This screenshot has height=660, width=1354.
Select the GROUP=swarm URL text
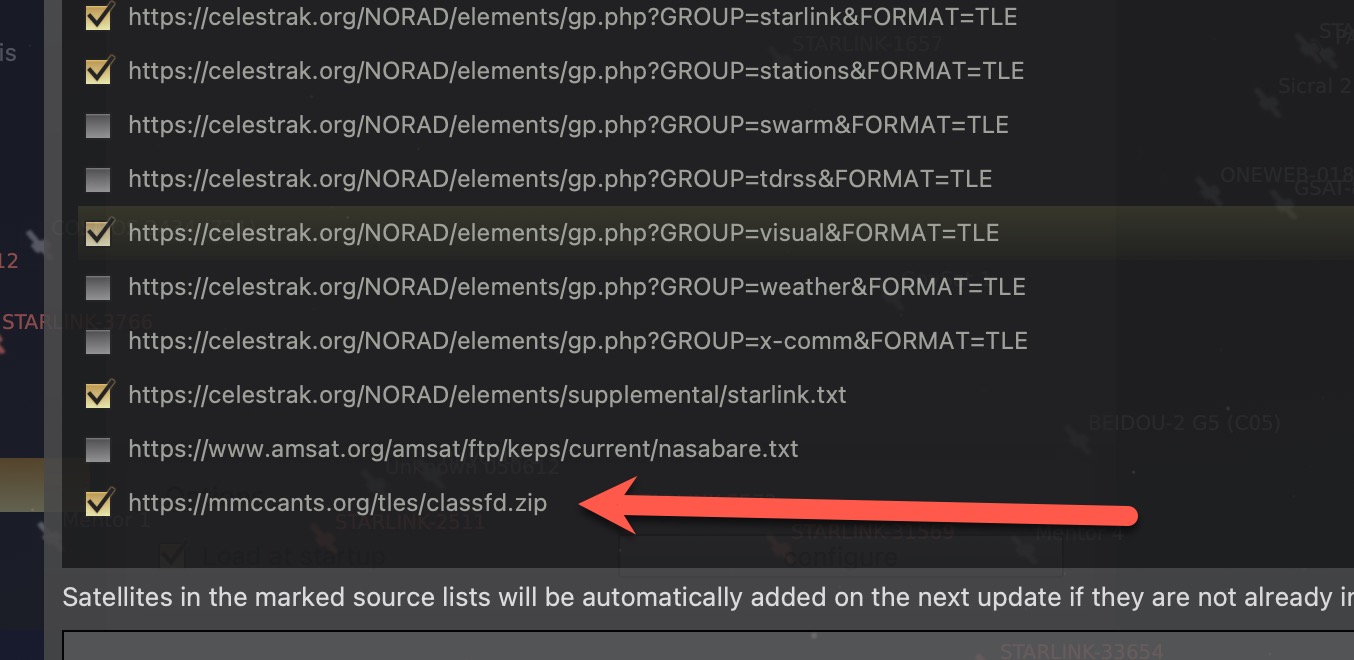tap(568, 126)
